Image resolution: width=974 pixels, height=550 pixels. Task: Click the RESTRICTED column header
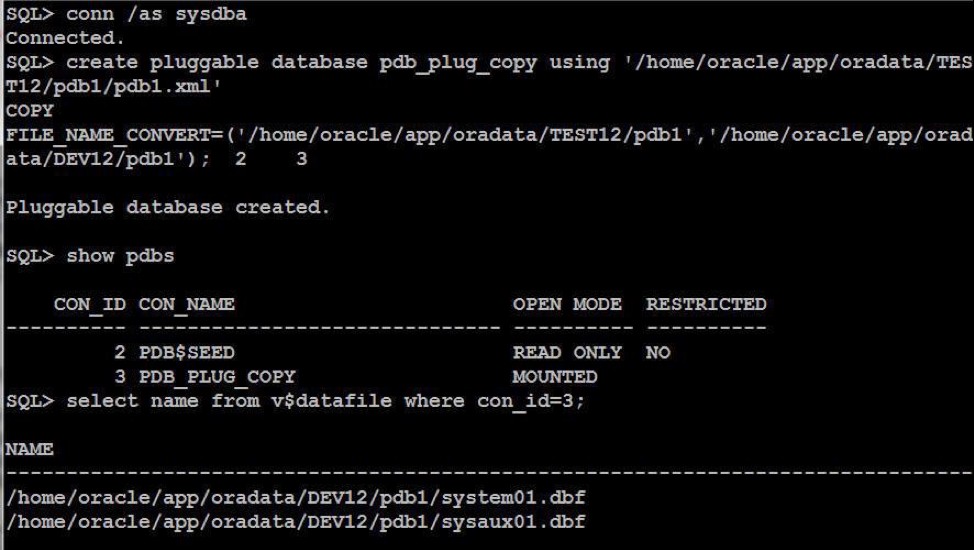coord(706,304)
